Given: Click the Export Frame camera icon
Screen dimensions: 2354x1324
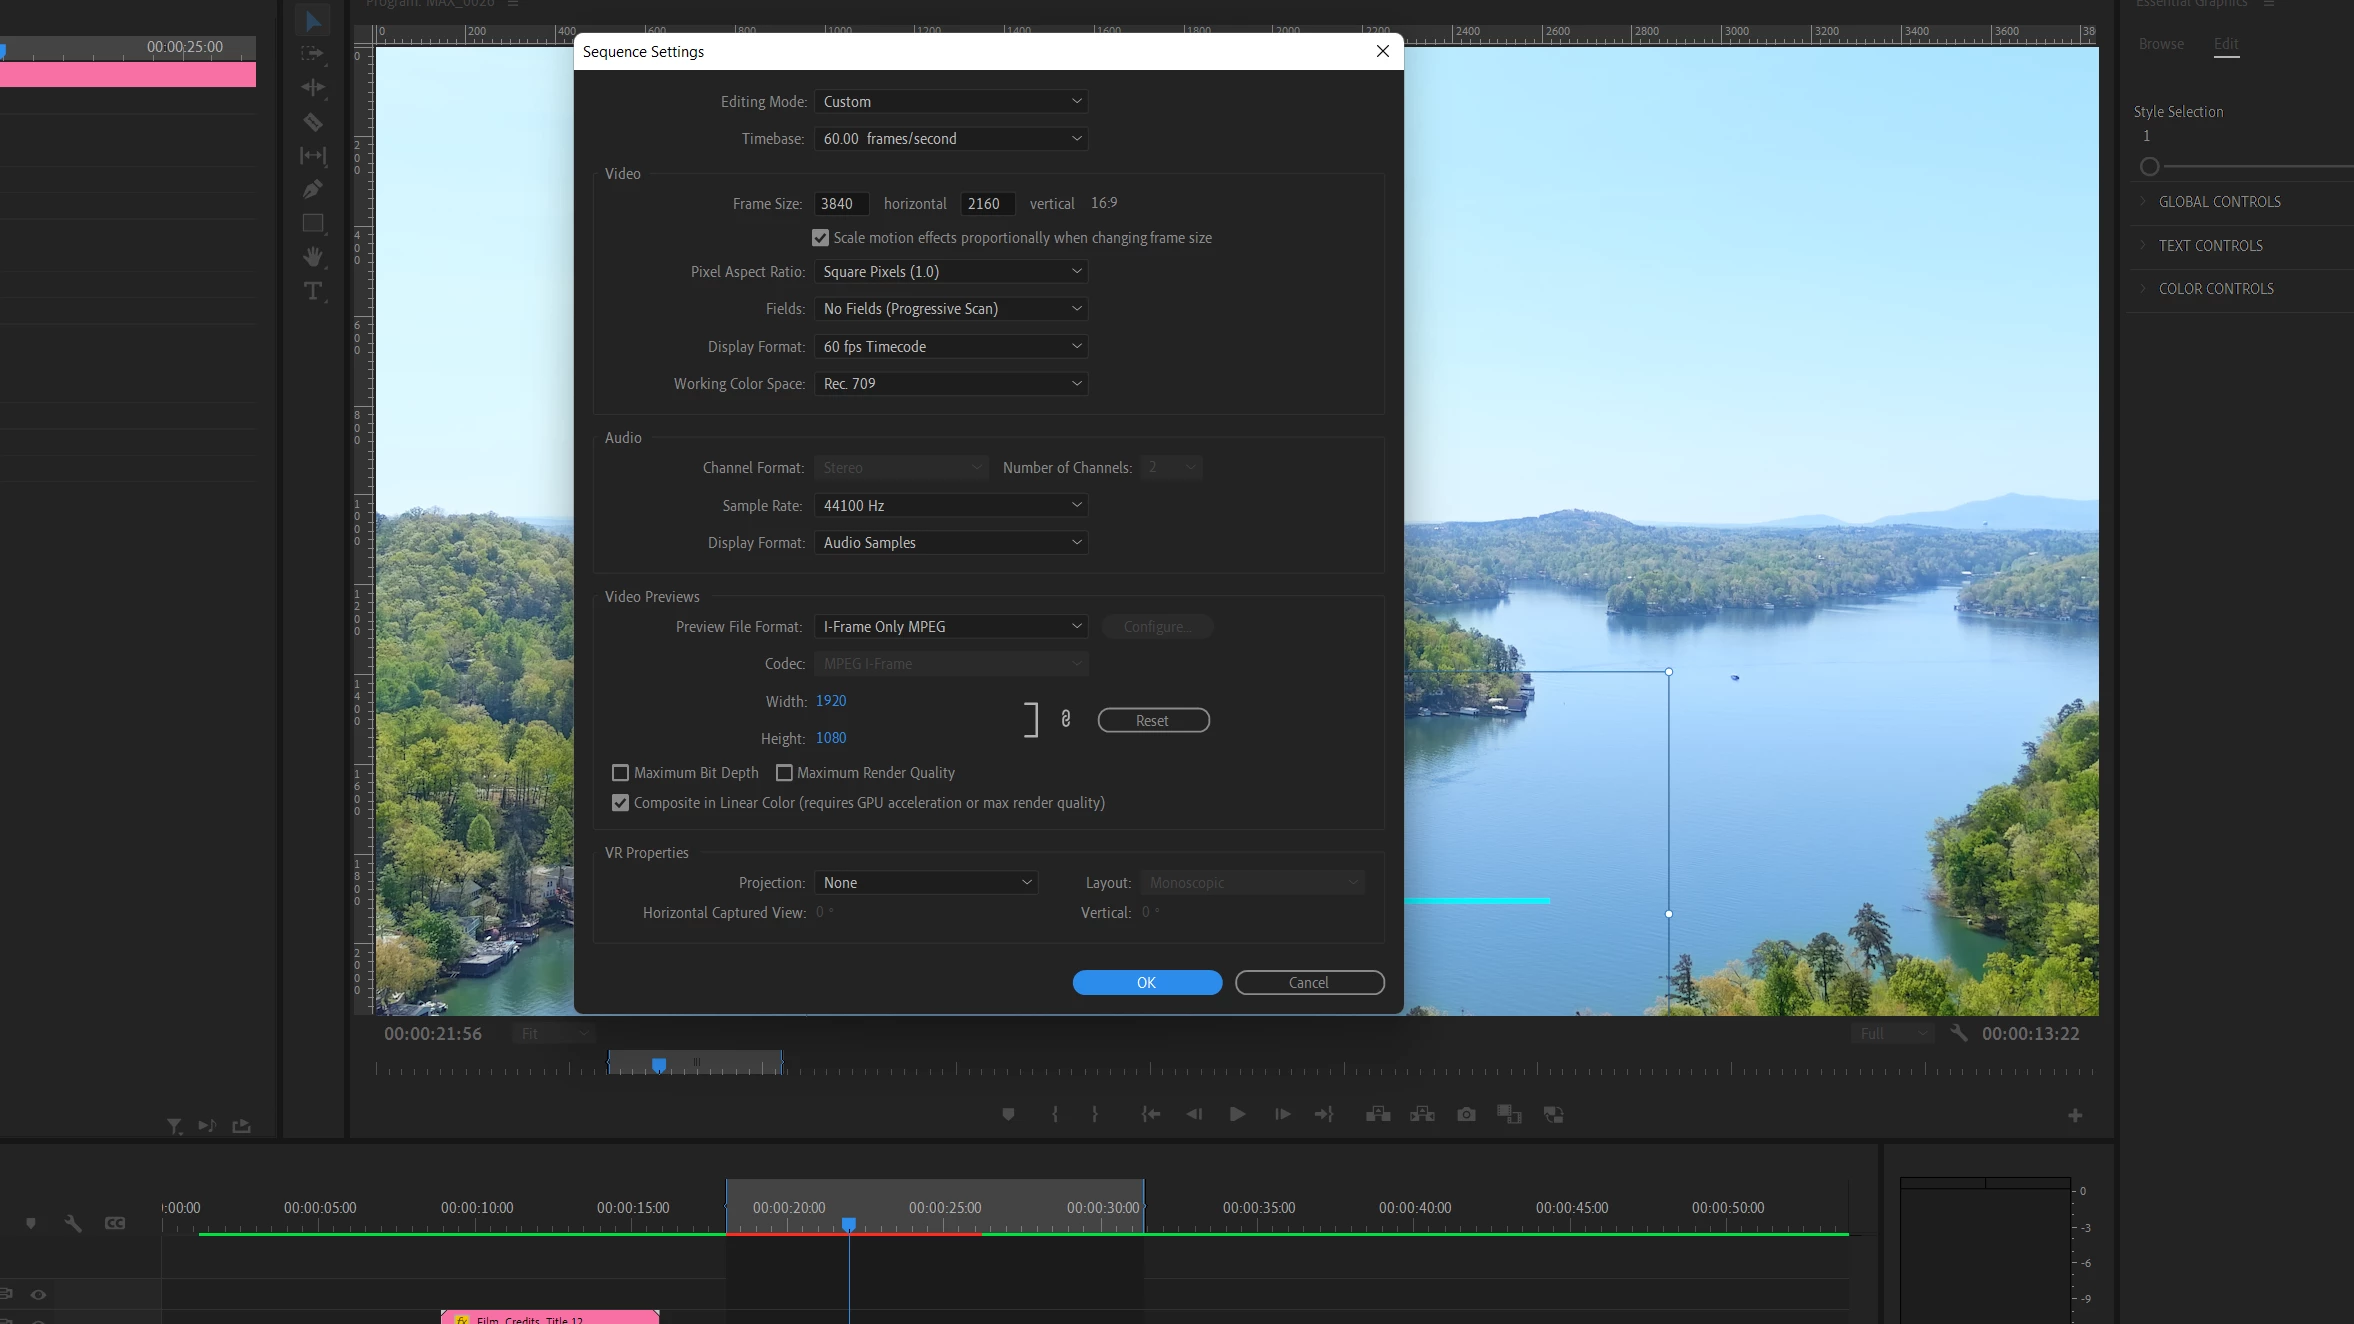Looking at the screenshot, I should click(1466, 1114).
